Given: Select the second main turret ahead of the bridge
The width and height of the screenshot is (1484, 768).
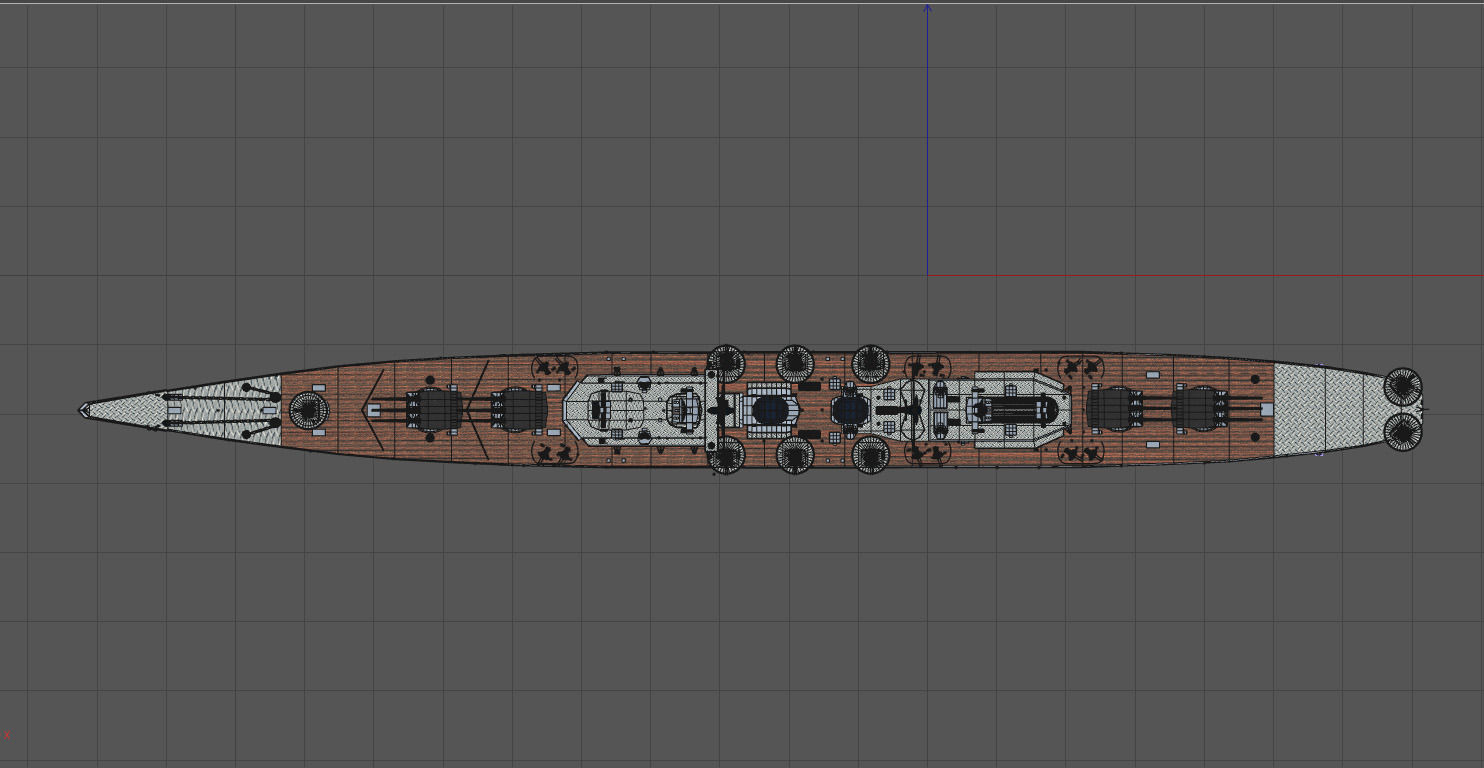Looking at the screenshot, I should click(519, 409).
